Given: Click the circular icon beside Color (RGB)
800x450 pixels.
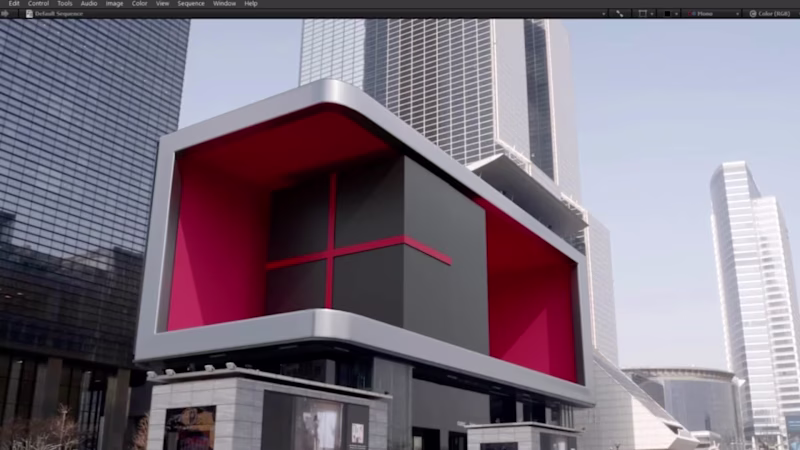Looking at the screenshot, I should [753, 14].
